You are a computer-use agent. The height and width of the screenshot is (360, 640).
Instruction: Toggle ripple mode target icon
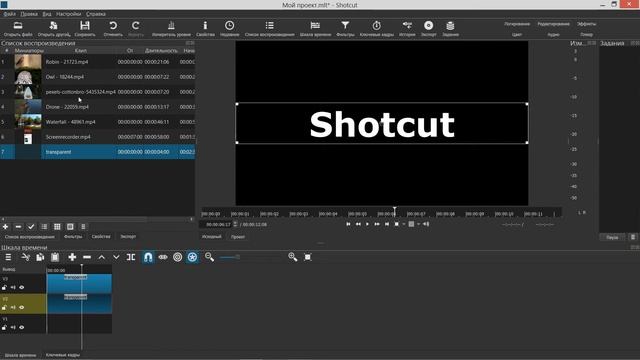coord(178,257)
